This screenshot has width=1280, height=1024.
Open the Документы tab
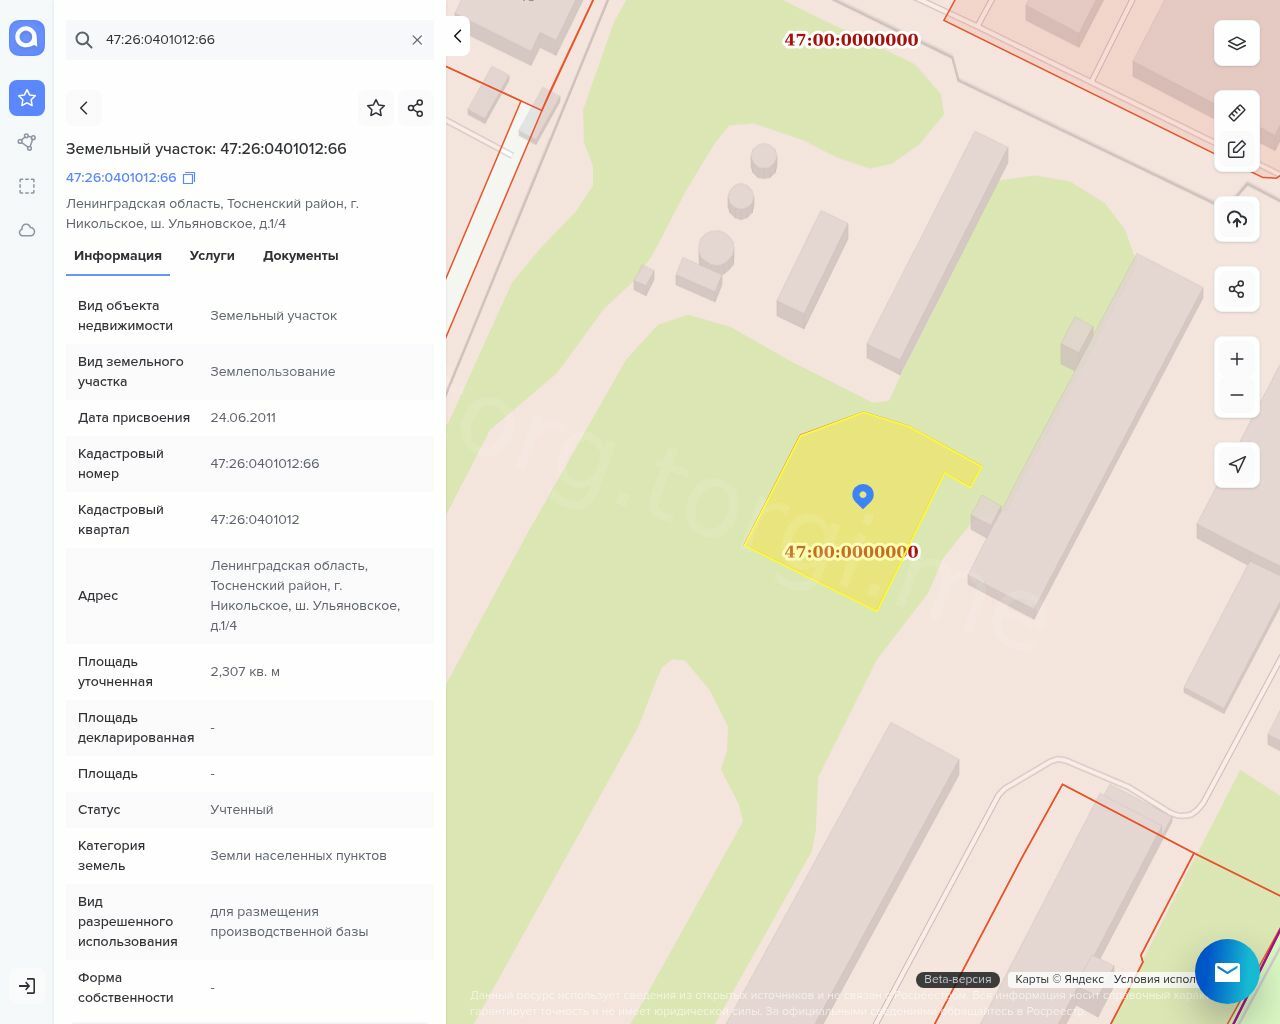(300, 256)
